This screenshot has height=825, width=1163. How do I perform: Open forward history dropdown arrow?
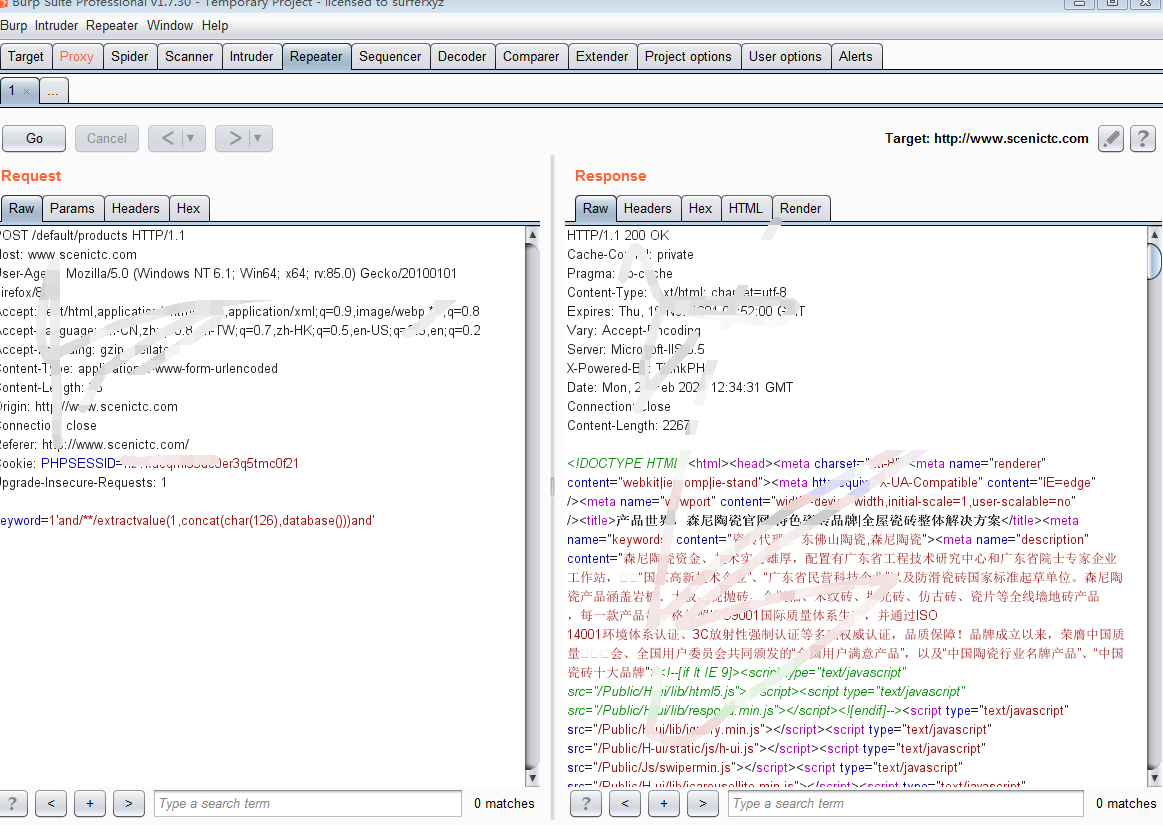[257, 138]
